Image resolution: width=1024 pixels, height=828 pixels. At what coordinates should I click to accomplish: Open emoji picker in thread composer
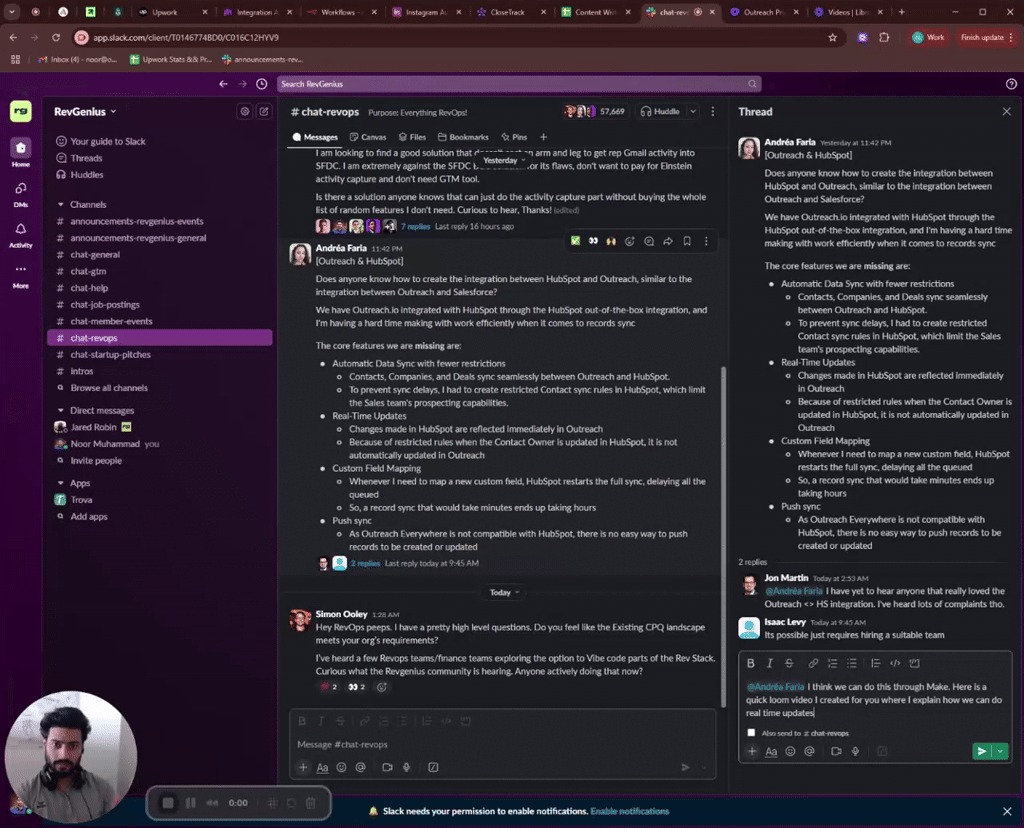coord(790,751)
